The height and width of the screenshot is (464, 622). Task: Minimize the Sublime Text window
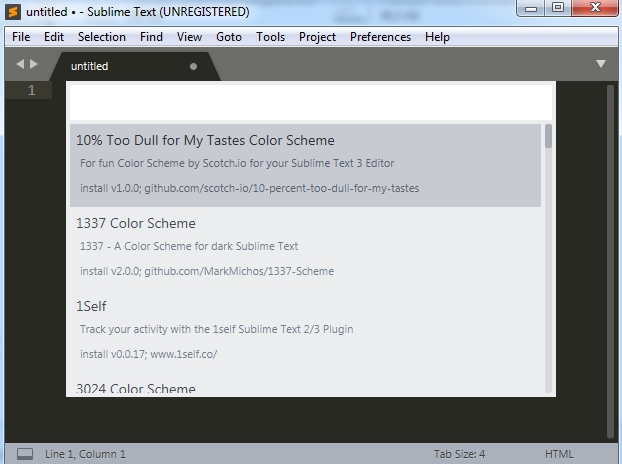(530, 8)
